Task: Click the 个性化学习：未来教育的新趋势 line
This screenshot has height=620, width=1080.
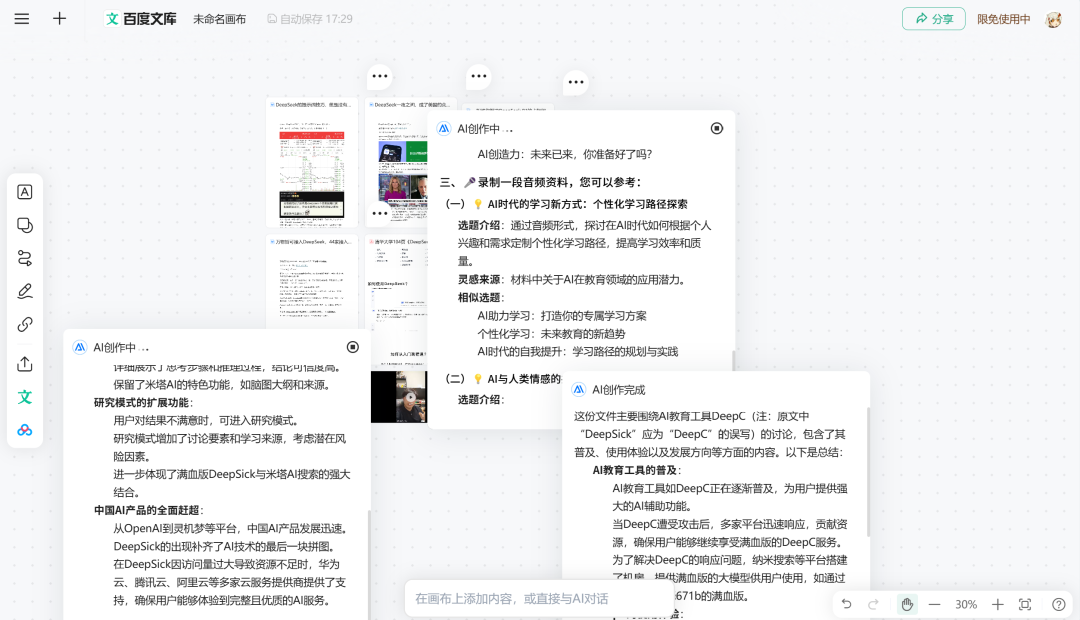Action: coord(551,333)
